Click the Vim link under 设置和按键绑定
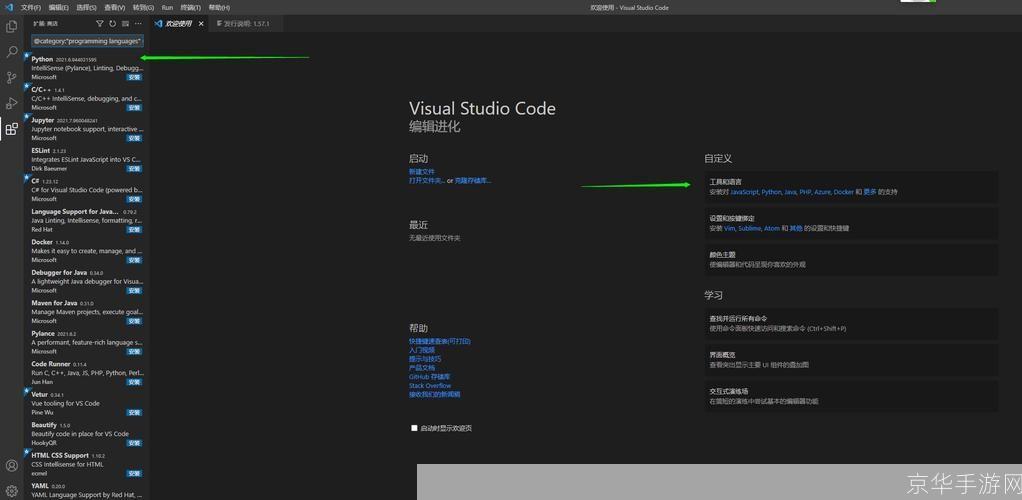Screen dimensions: 1022x500 pos(730,229)
